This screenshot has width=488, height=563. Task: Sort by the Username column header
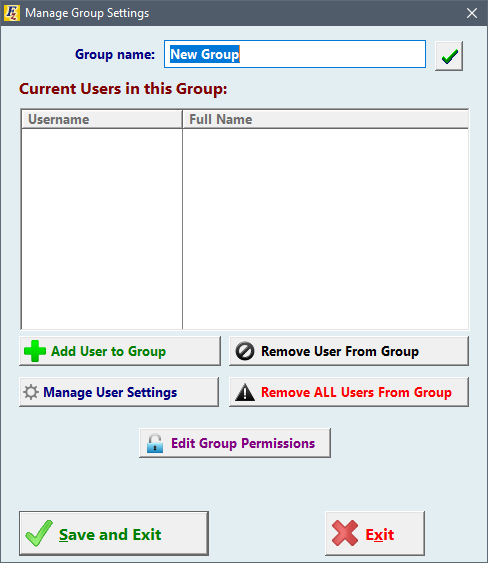102,119
